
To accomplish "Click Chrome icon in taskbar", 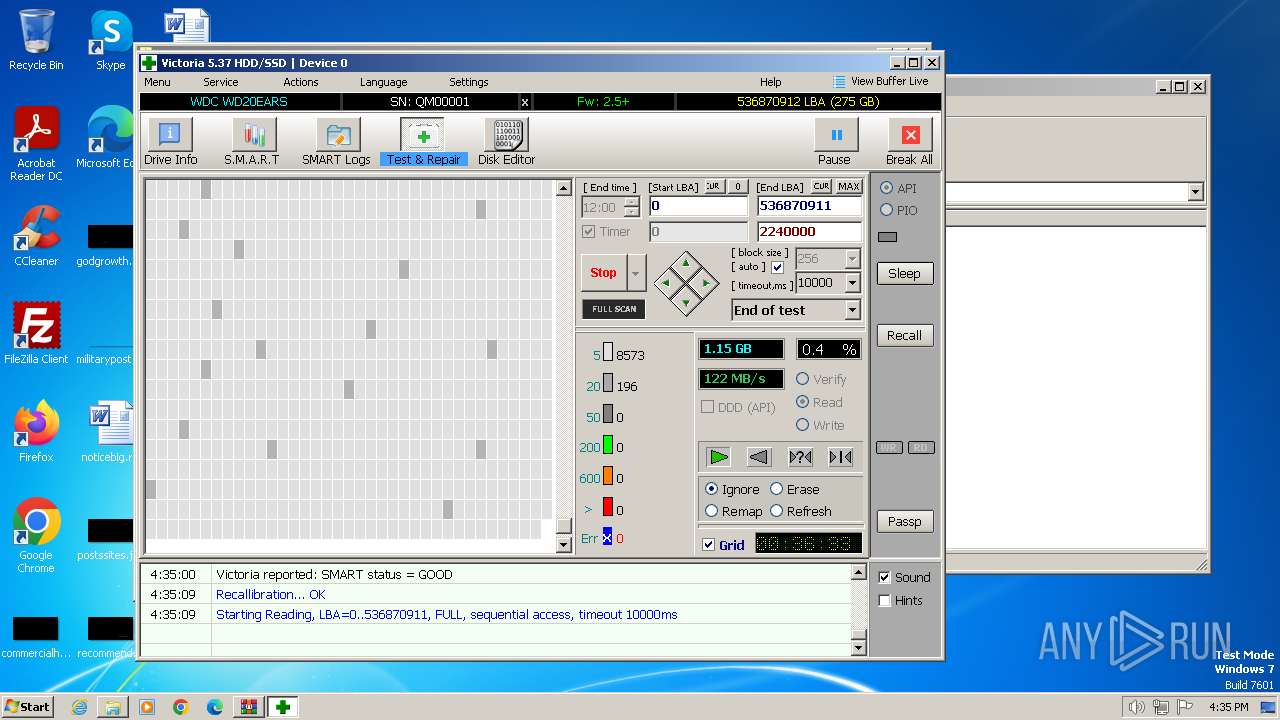I will [x=181, y=707].
